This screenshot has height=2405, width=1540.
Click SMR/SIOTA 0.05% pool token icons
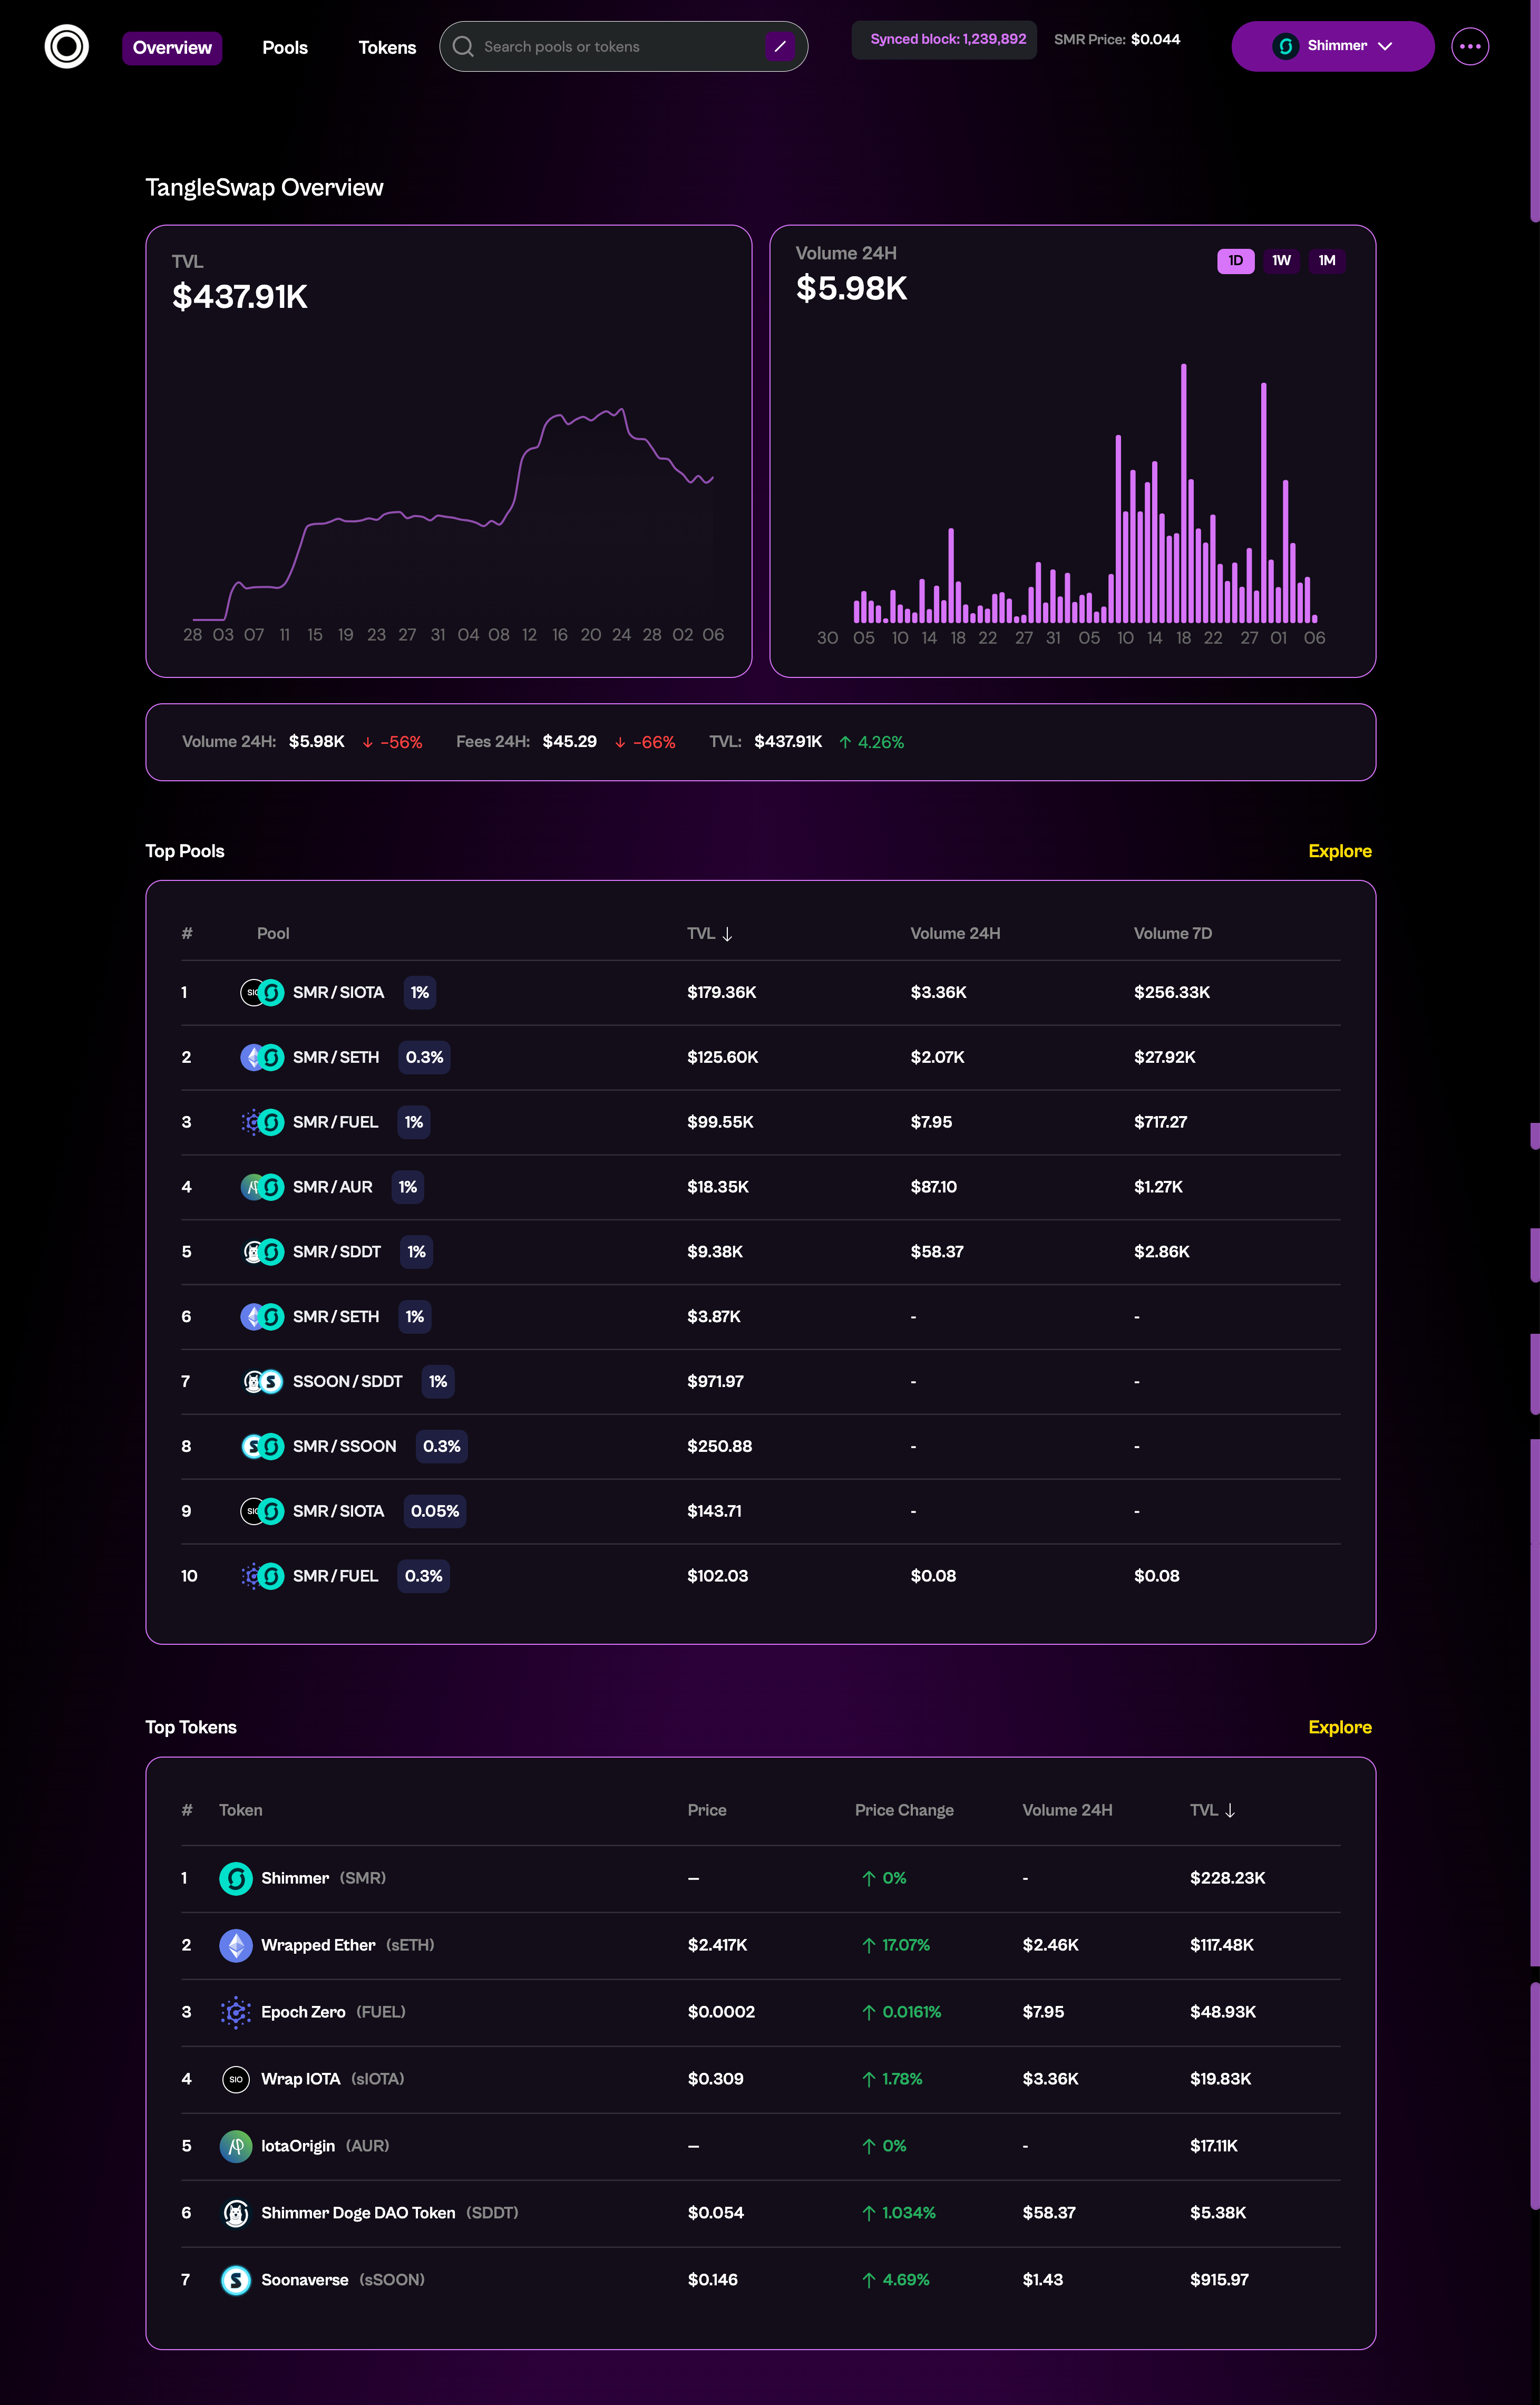click(263, 1511)
